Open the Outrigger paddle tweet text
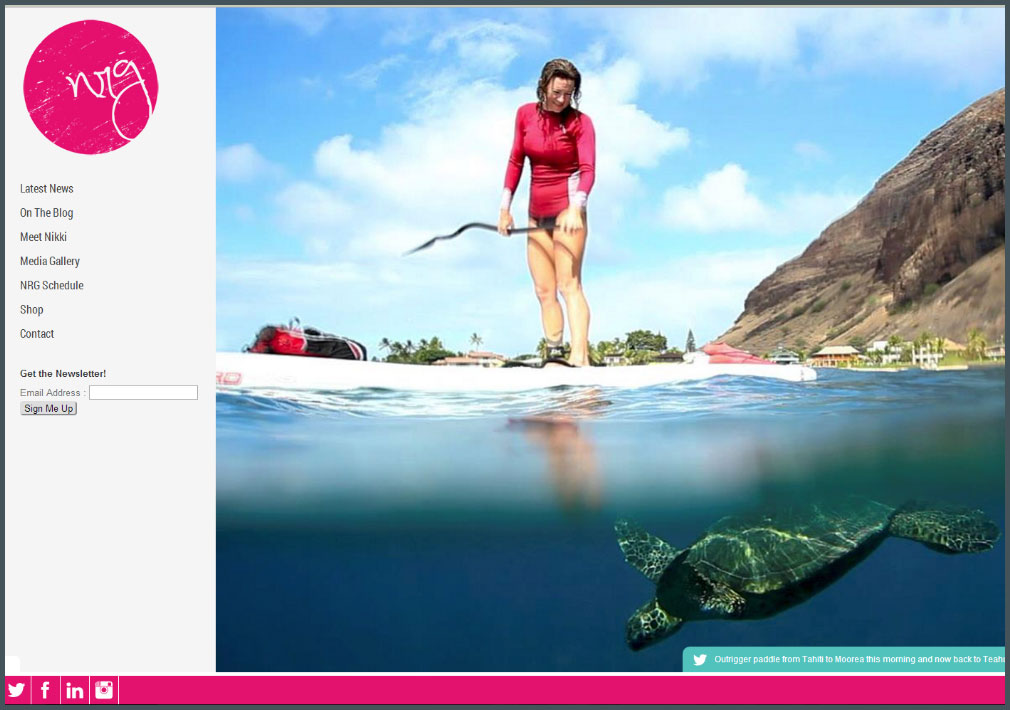 (x=859, y=660)
